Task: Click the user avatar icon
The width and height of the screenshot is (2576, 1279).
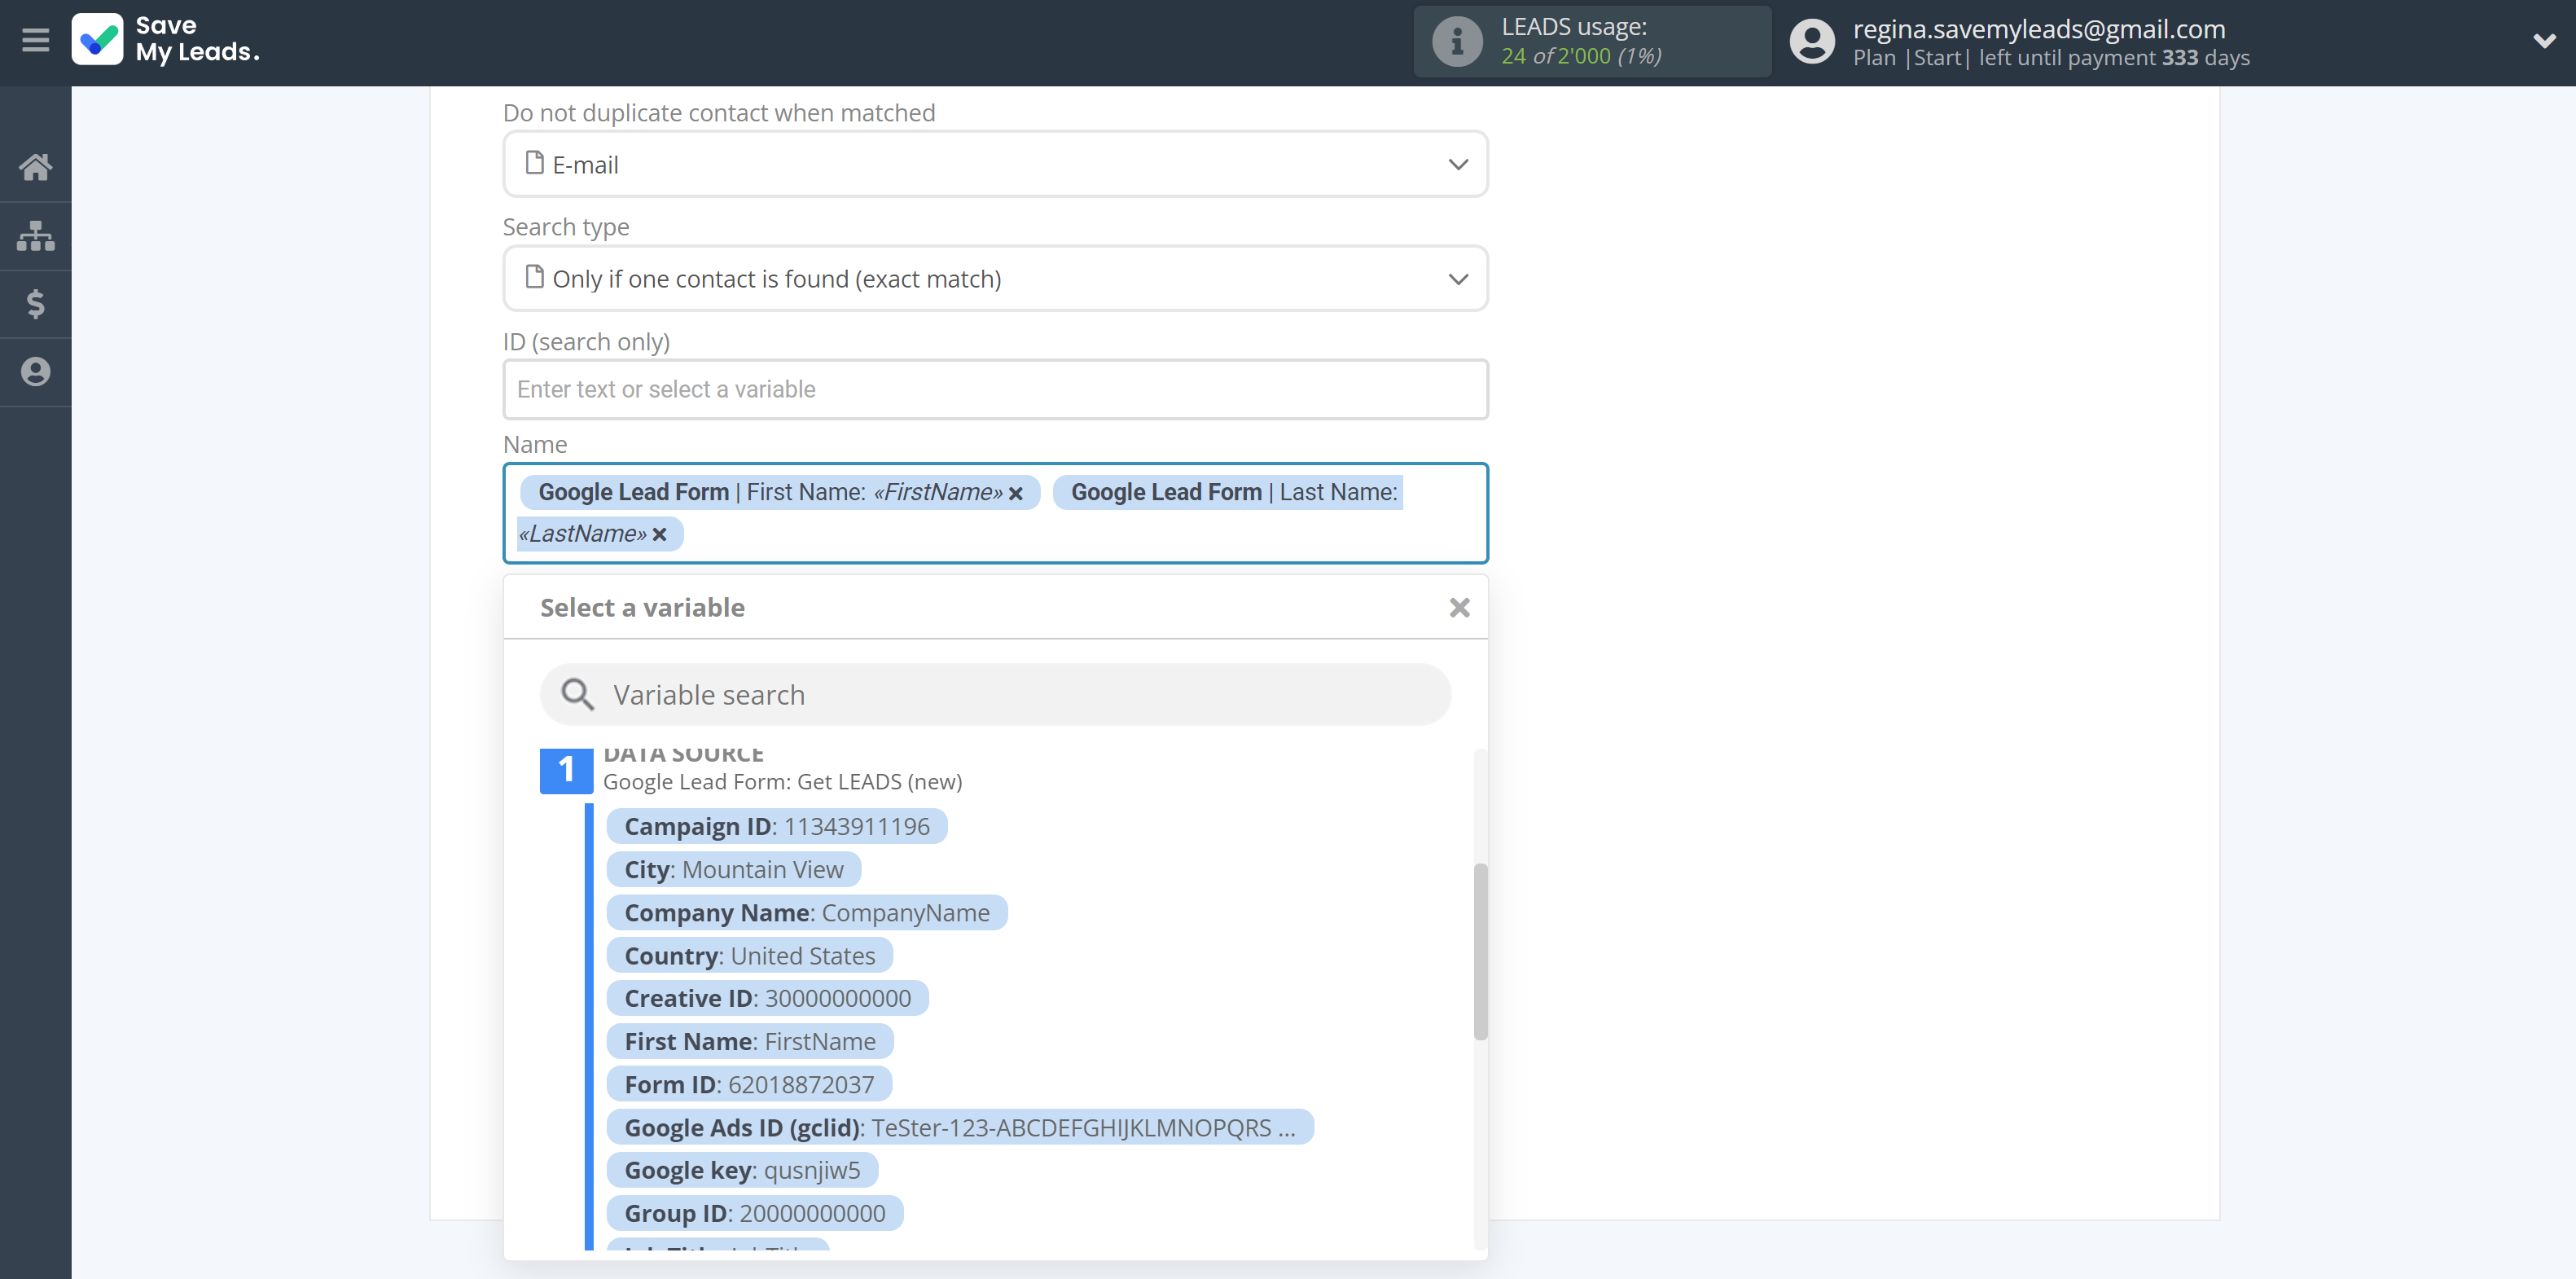Action: coord(1811,41)
